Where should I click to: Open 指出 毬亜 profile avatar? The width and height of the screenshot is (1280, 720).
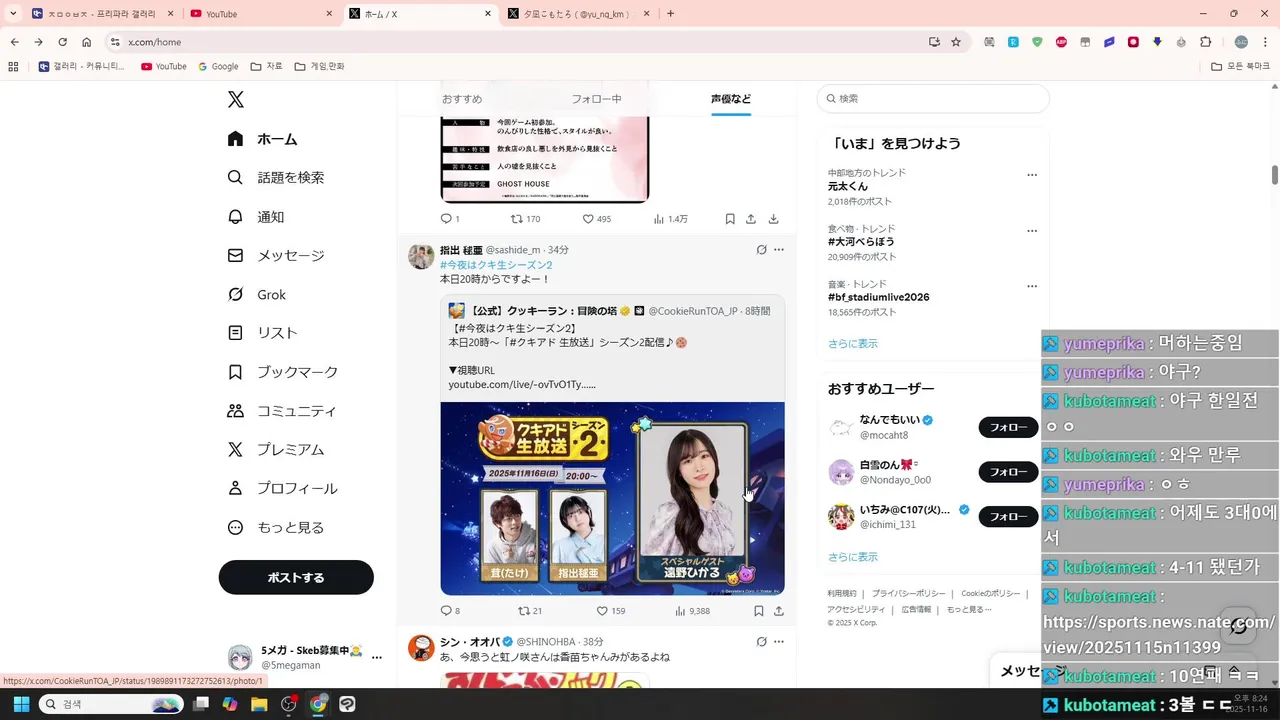421,256
